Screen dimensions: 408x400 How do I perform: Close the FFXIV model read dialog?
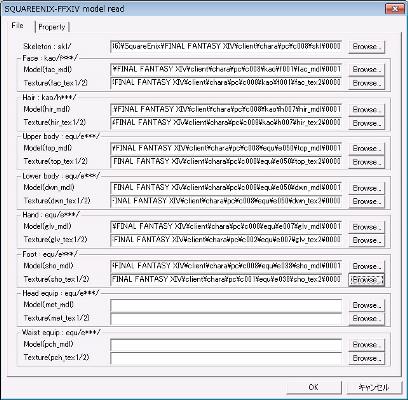pyautogui.click(x=395, y=9)
